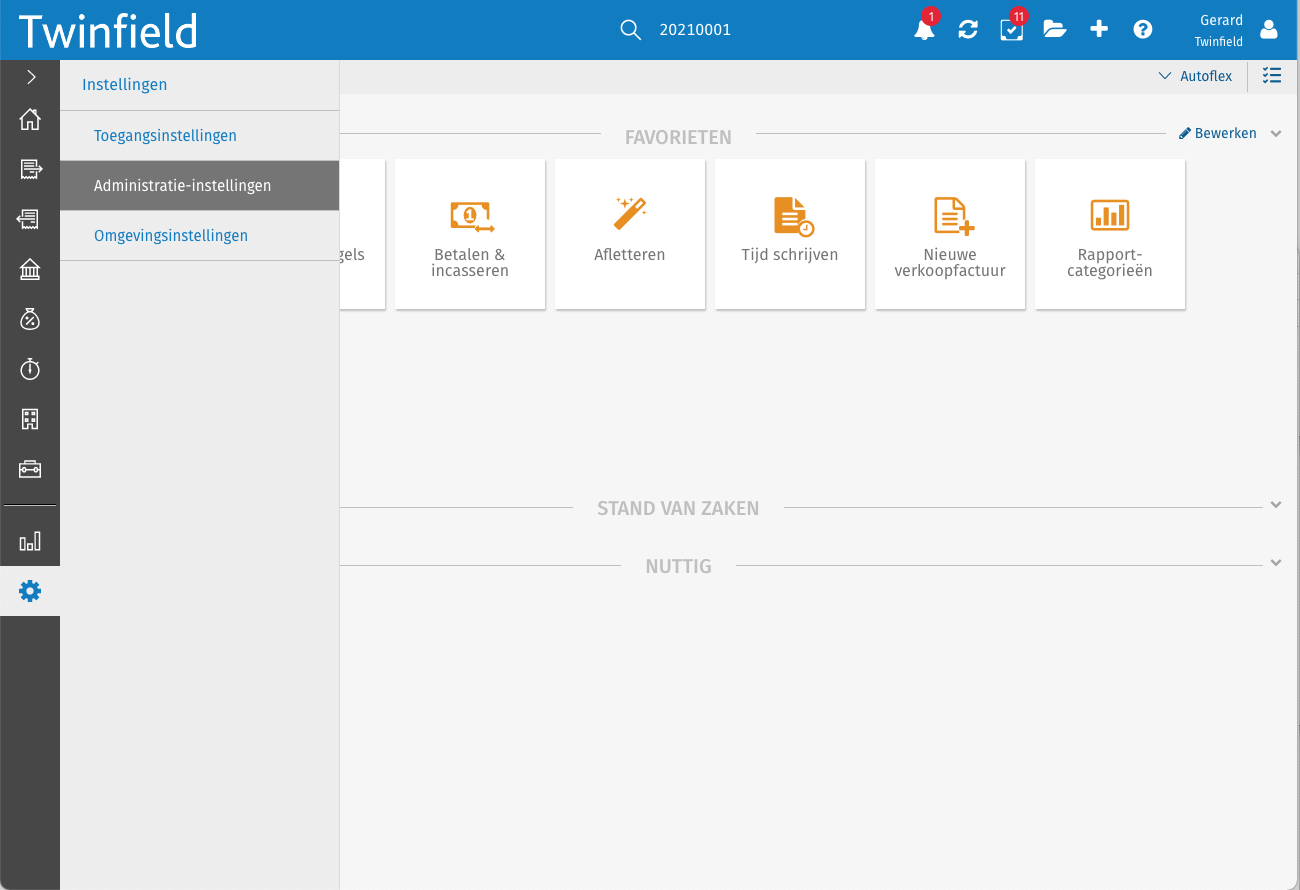Choose Omgevingsinstellingen in the menu
The image size is (1300, 890).
(x=171, y=236)
